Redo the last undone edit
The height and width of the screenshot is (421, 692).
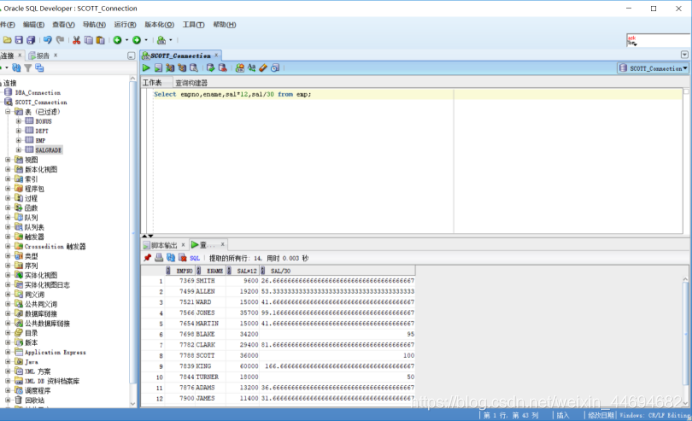point(60,40)
